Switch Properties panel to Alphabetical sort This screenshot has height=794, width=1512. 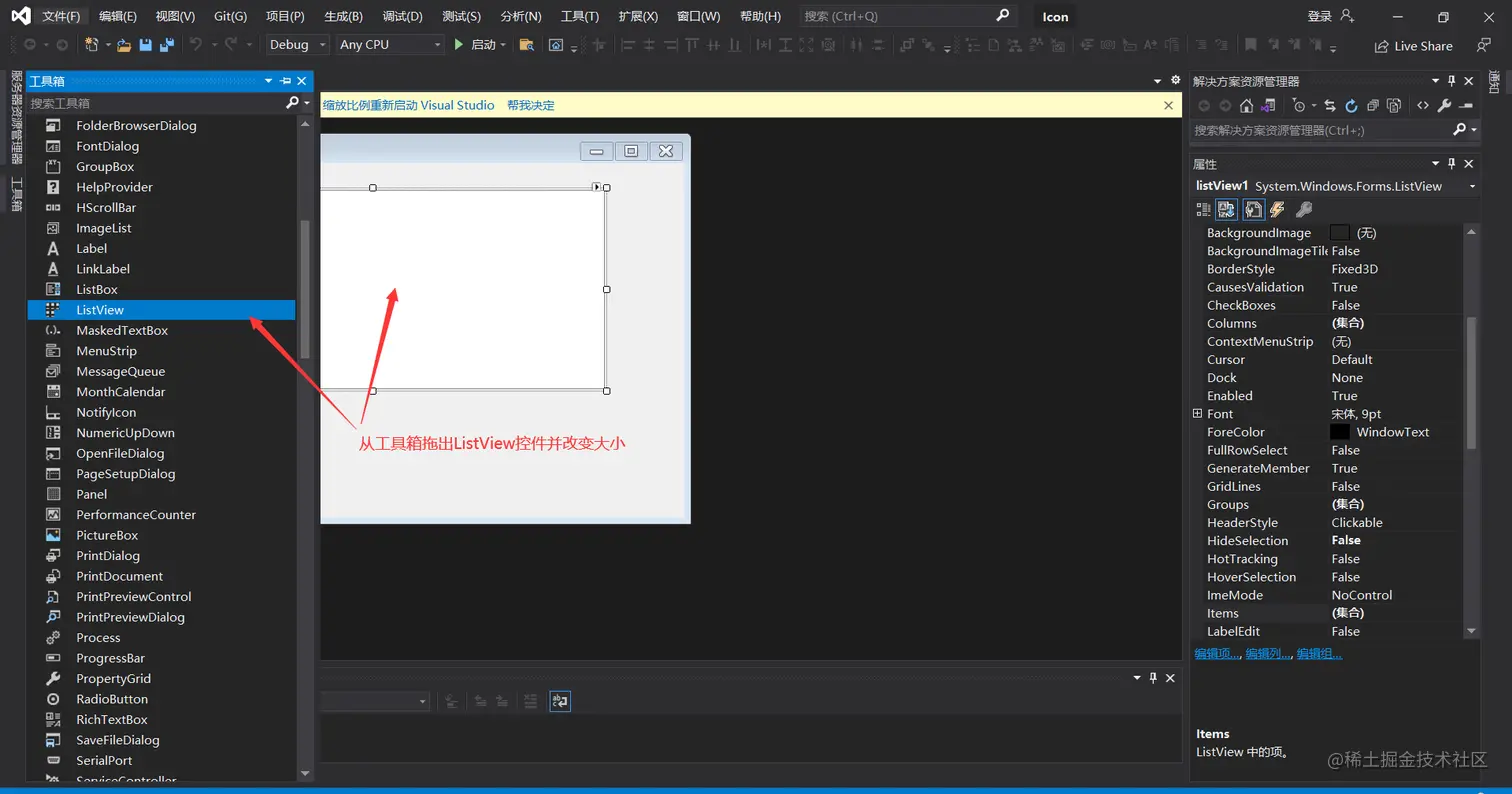(1226, 209)
